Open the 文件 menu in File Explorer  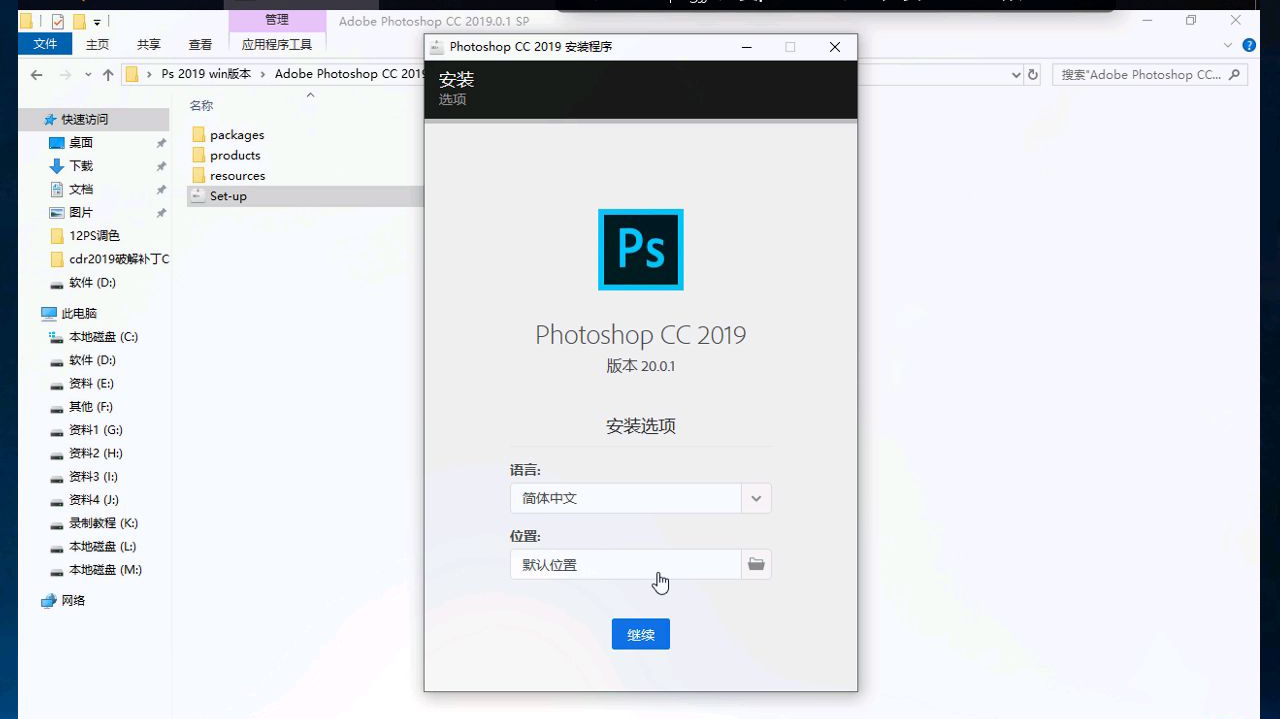pyautogui.click(x=45, y=44)
